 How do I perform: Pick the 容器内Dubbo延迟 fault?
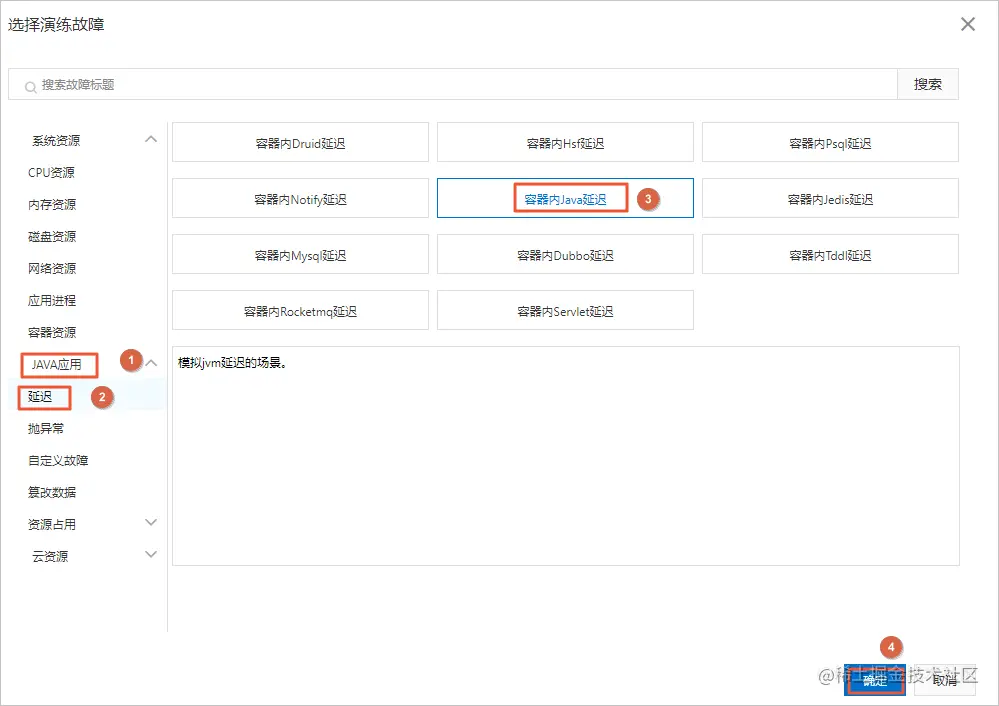[565, 254]
